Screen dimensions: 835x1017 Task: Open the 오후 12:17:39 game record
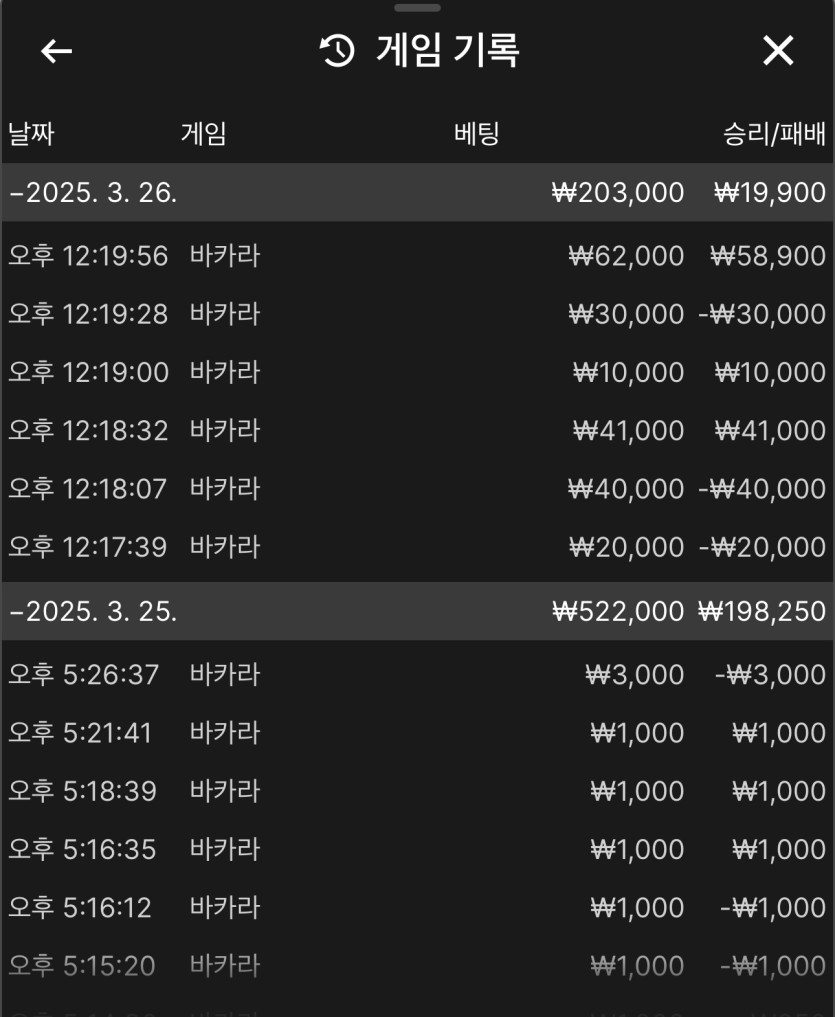point(417,547)
